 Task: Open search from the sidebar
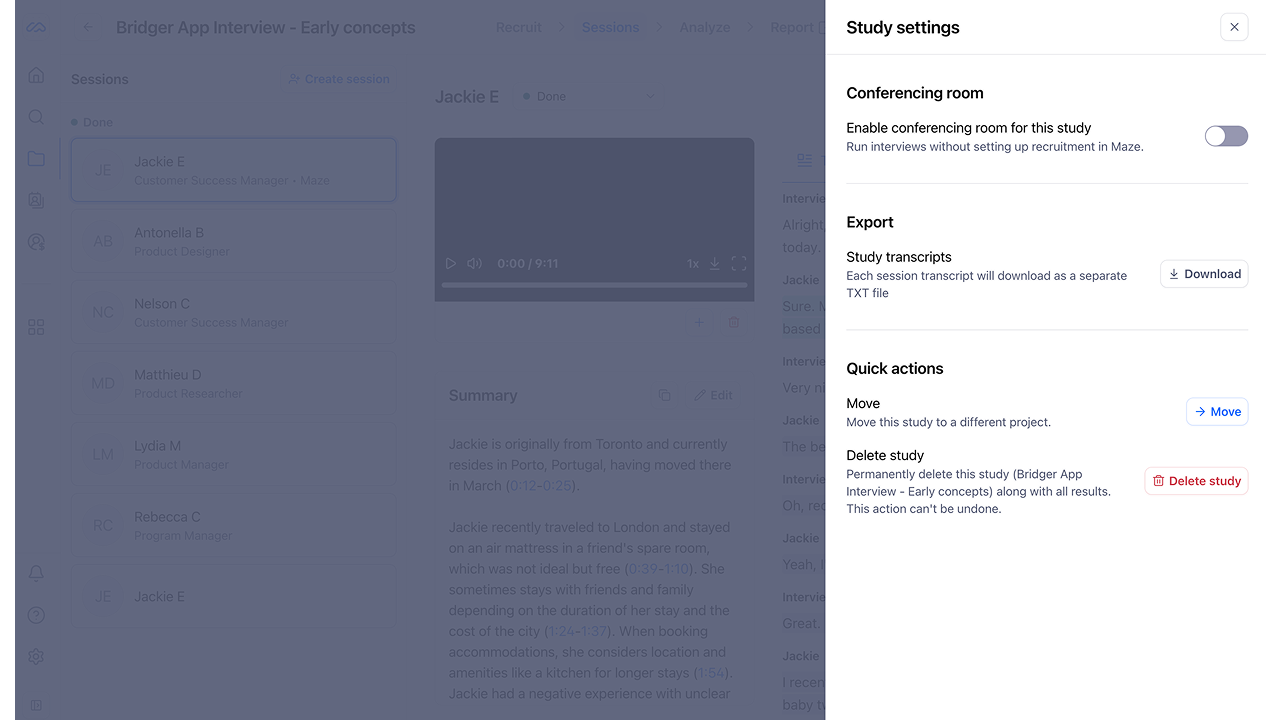36,117
